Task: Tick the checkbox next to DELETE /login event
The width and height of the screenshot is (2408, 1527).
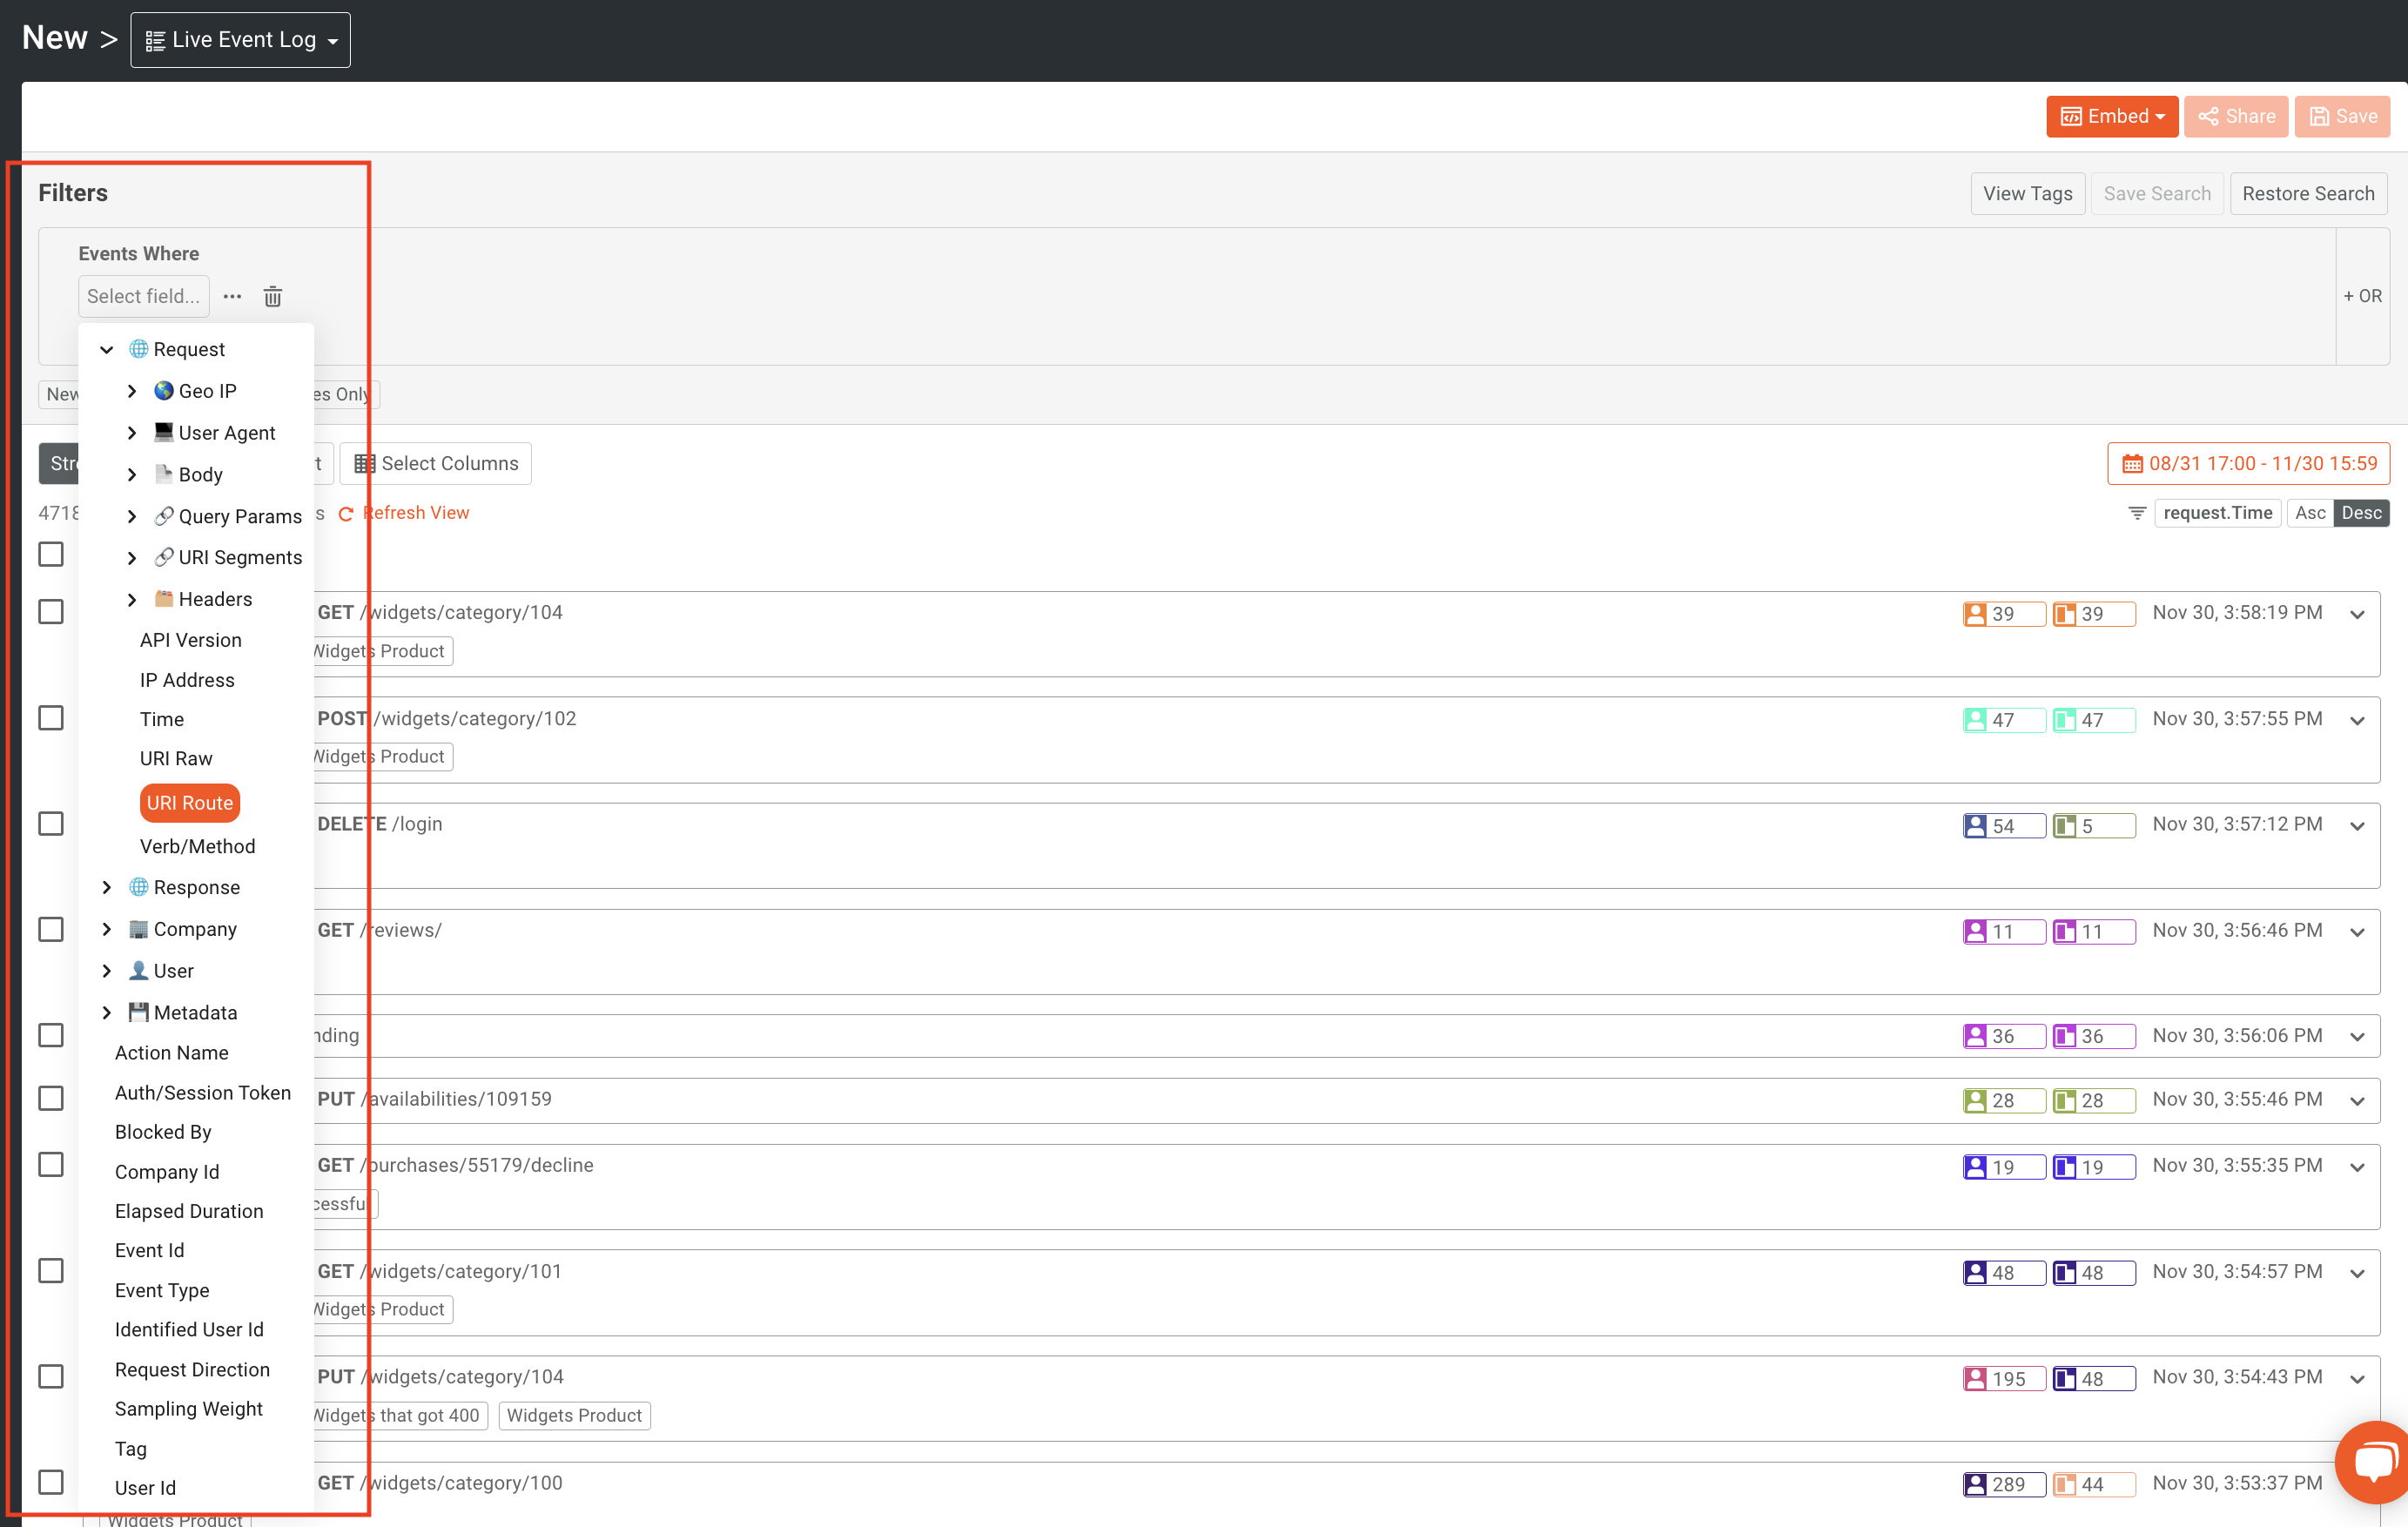Action: (x=51, y=824)
